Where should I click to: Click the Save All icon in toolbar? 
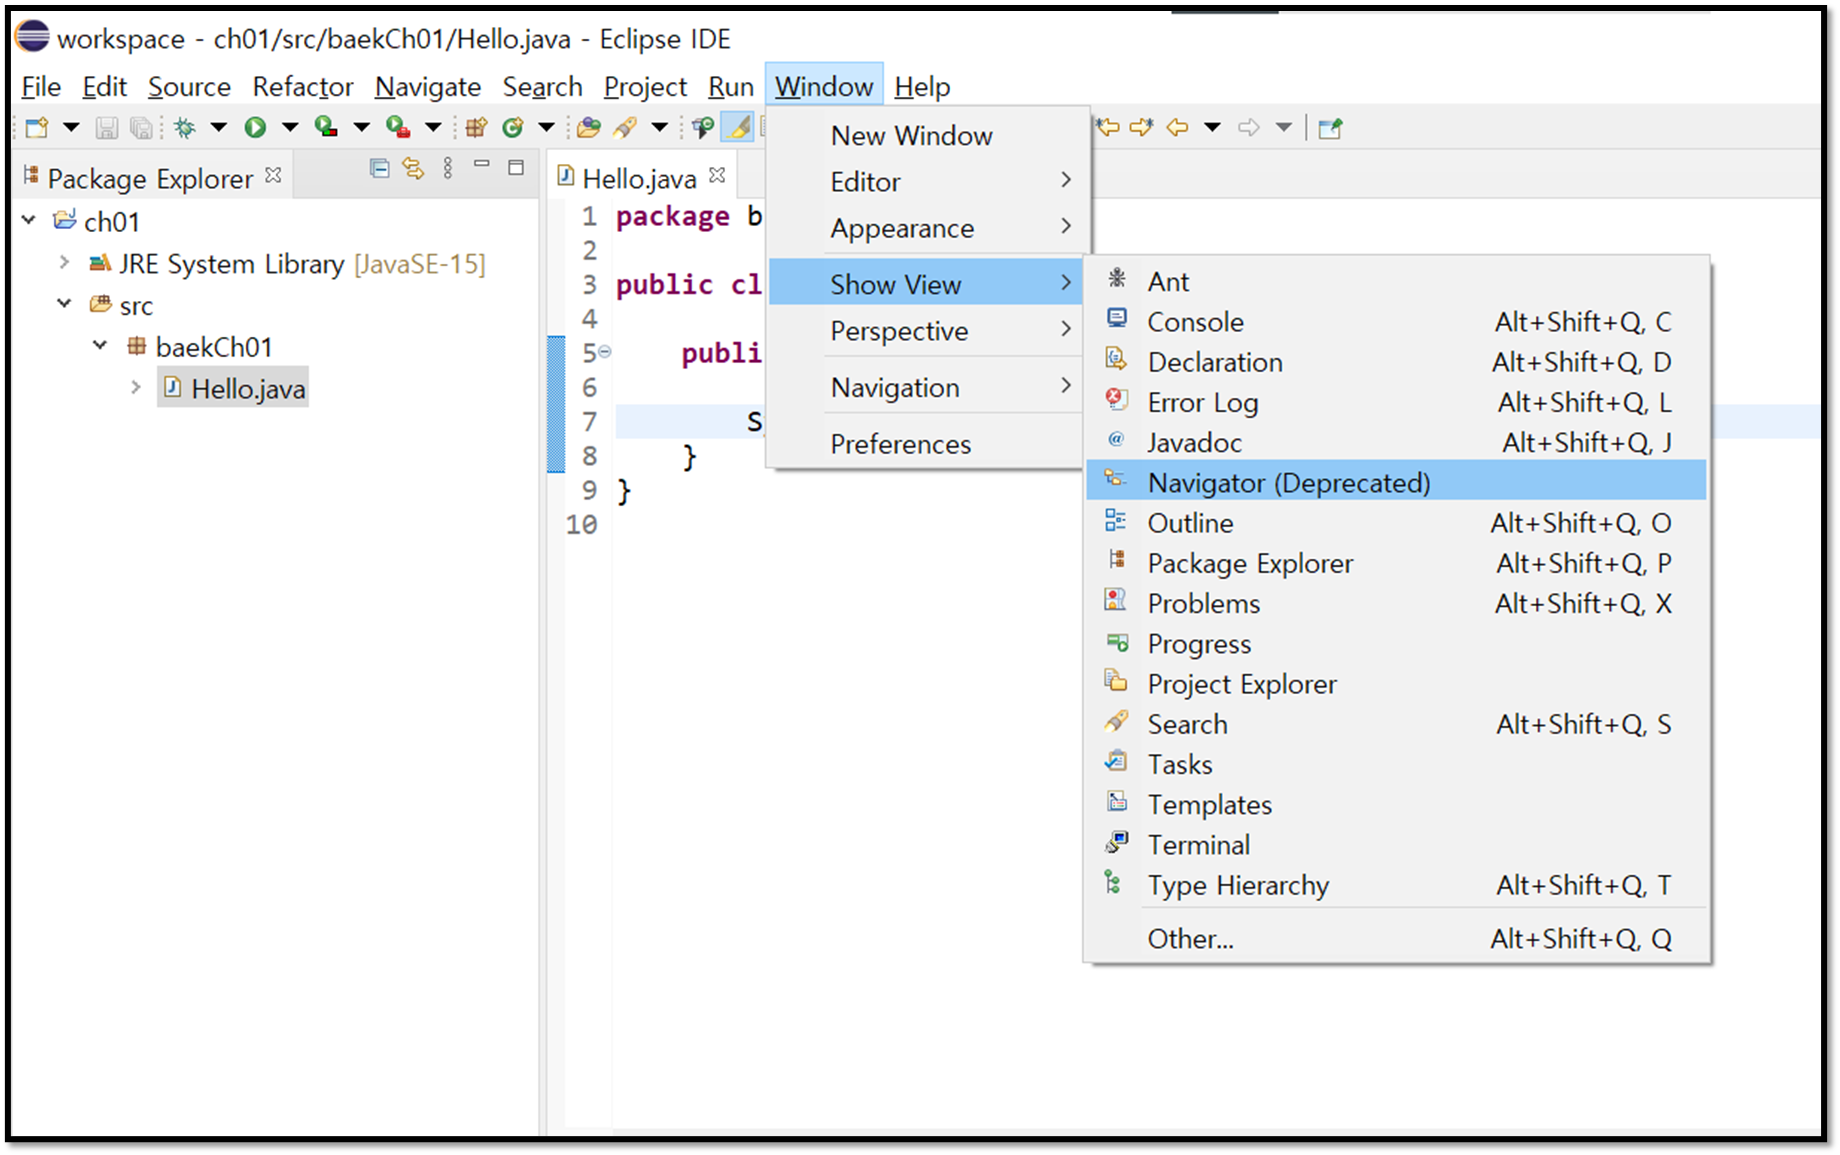point(142,127)
